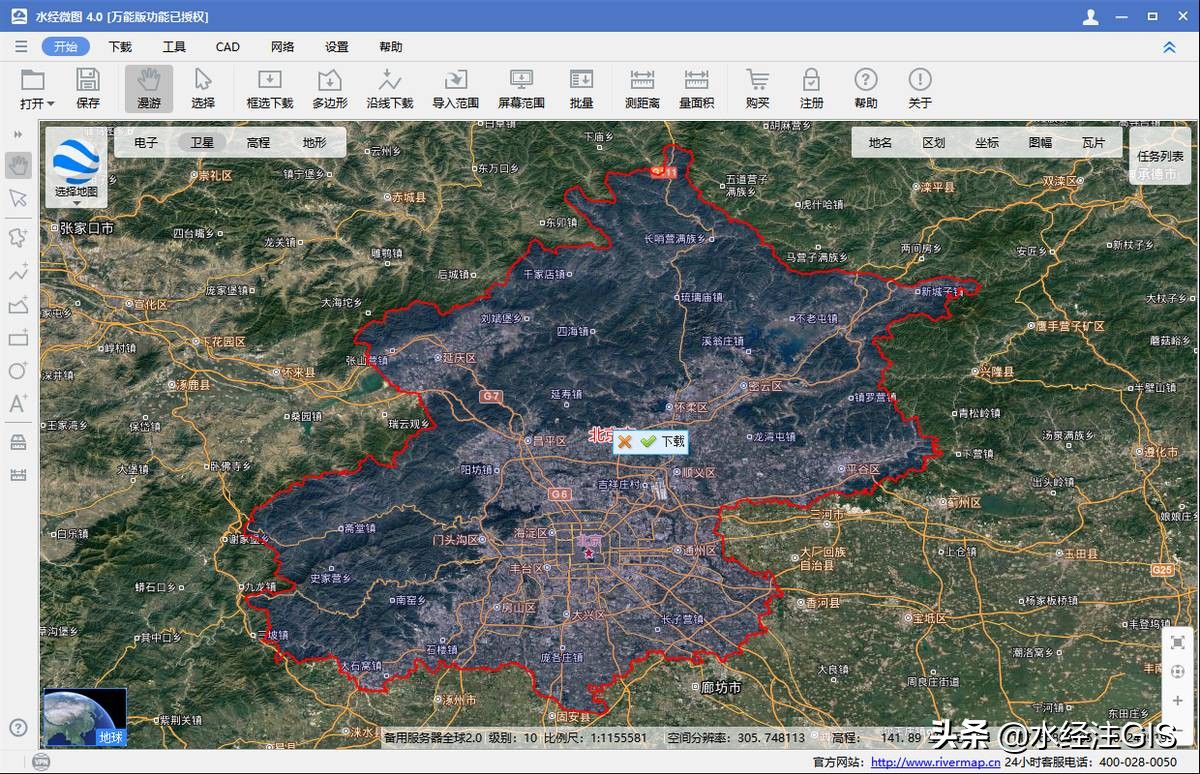Click the 导入范围 import extent icon

(456, 88)
